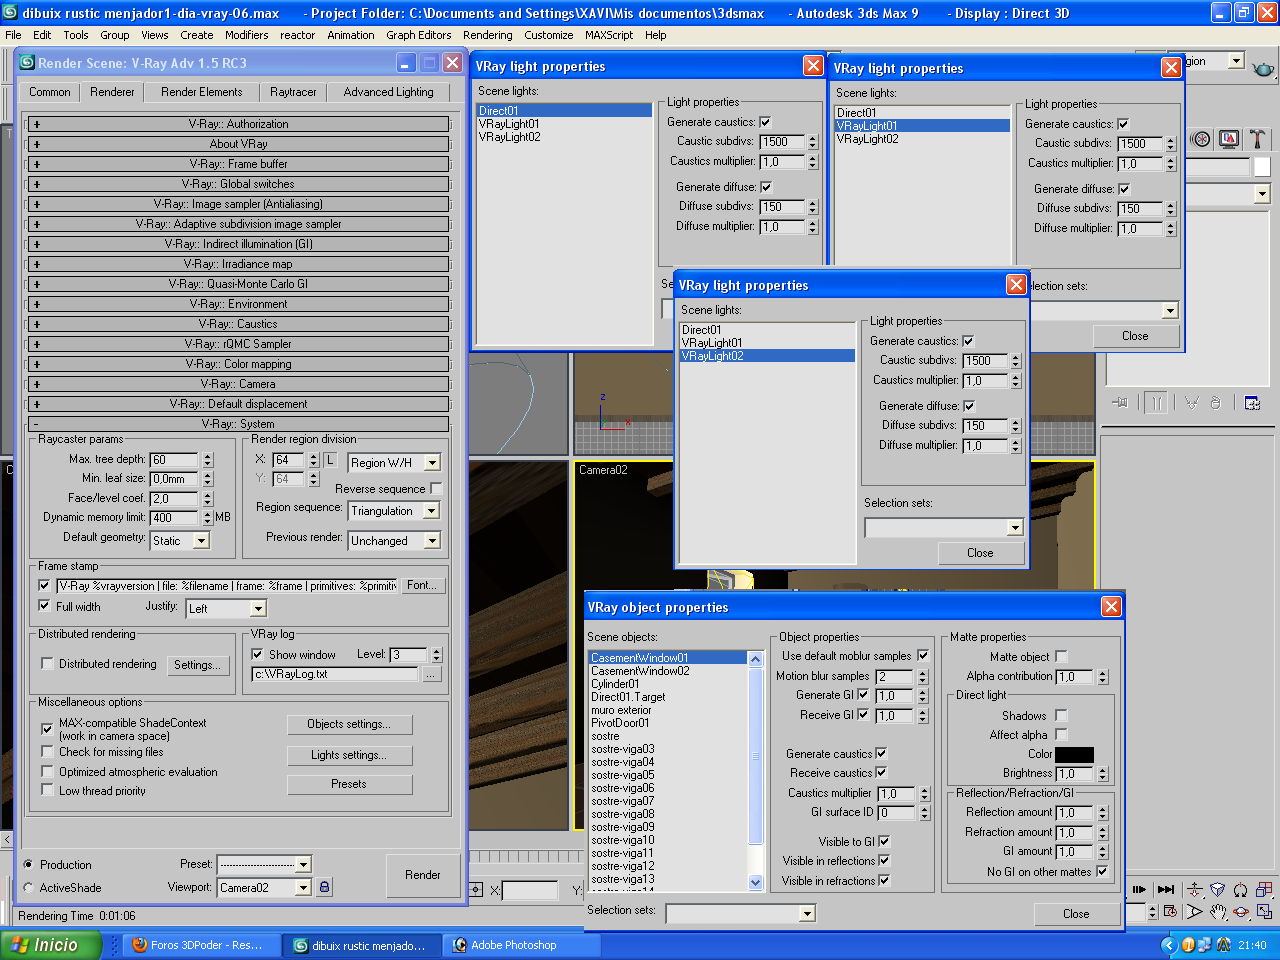Open the Font button for frame stamp
The image size is (1280, 960).
click(422, 586)
